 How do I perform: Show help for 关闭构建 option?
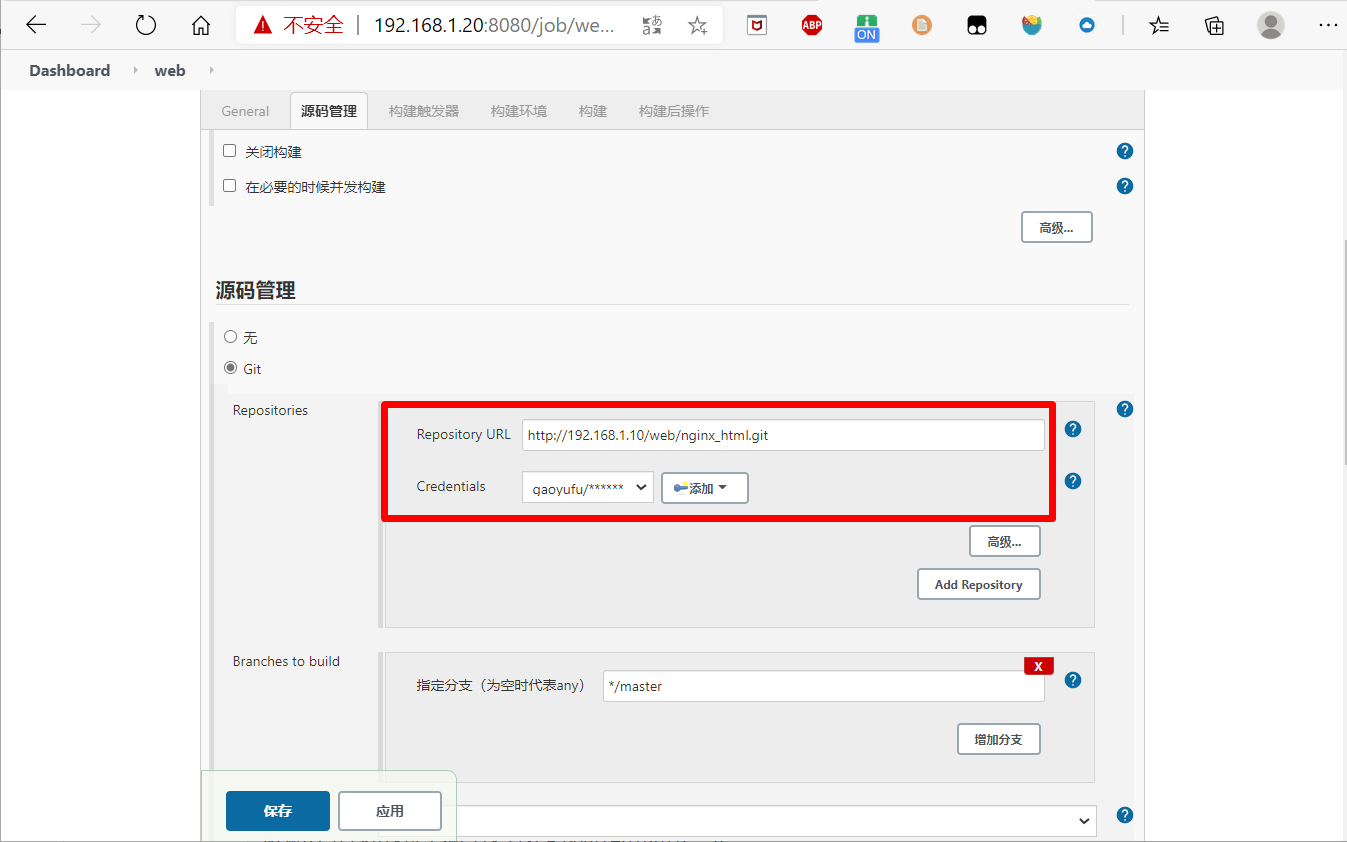point(1125,151)
